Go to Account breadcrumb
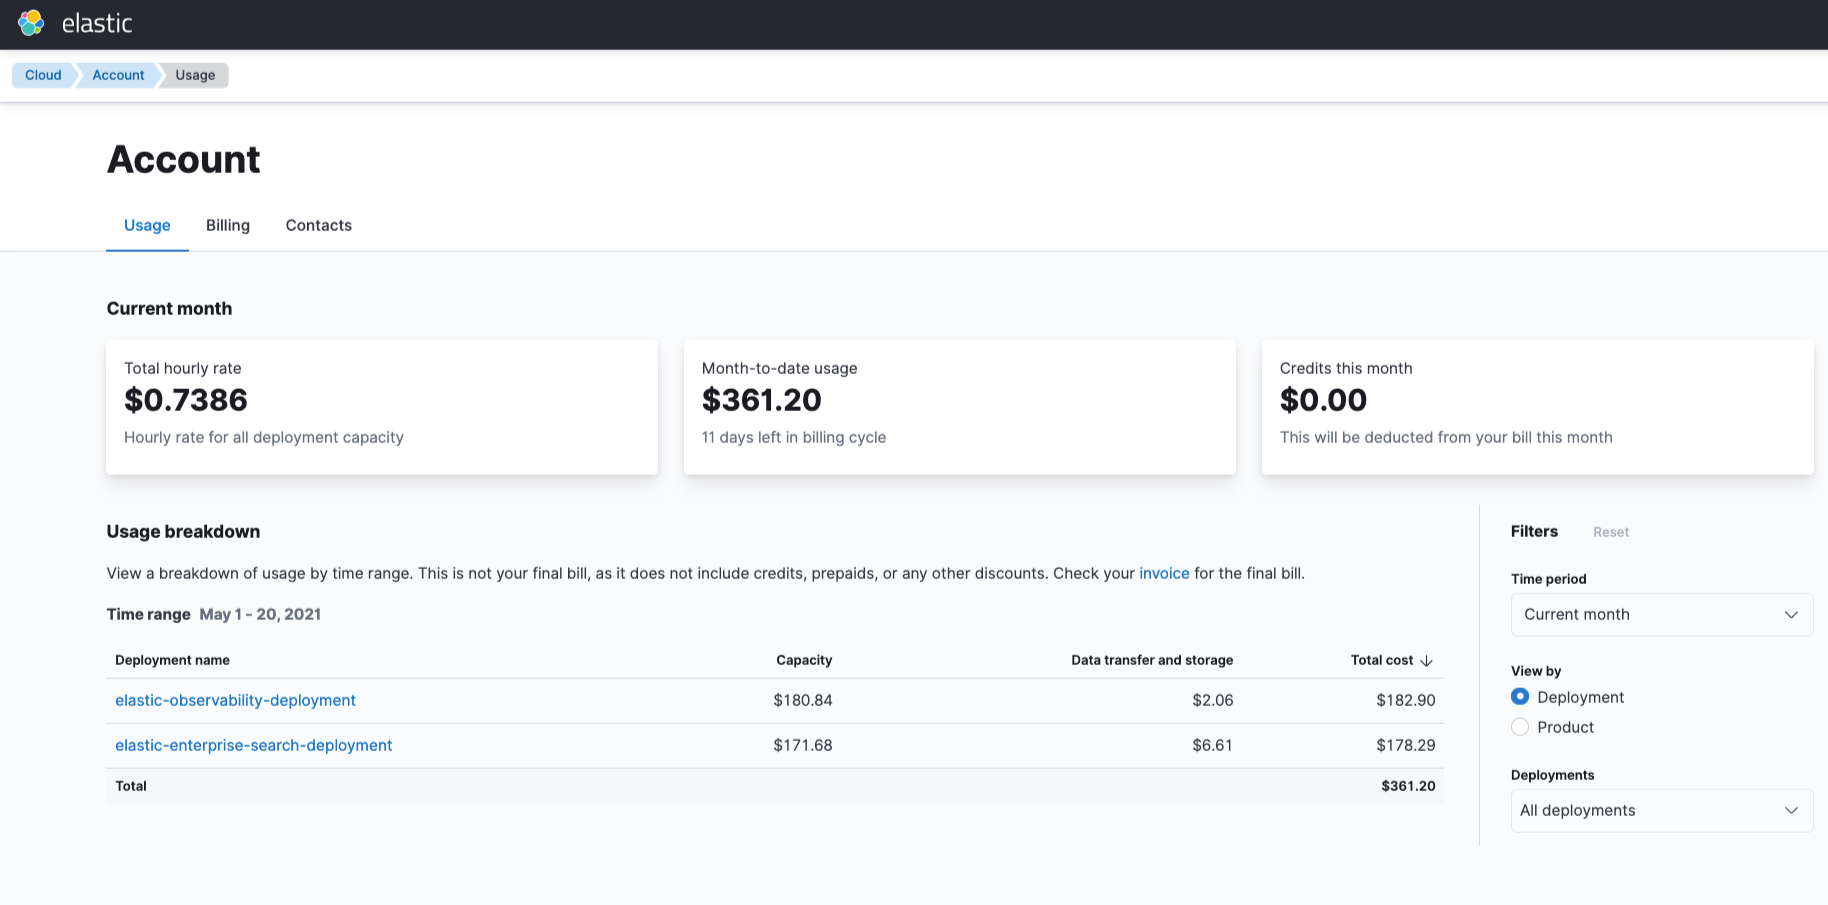This screenshot has width=1828, height=905. coord(118,75)
